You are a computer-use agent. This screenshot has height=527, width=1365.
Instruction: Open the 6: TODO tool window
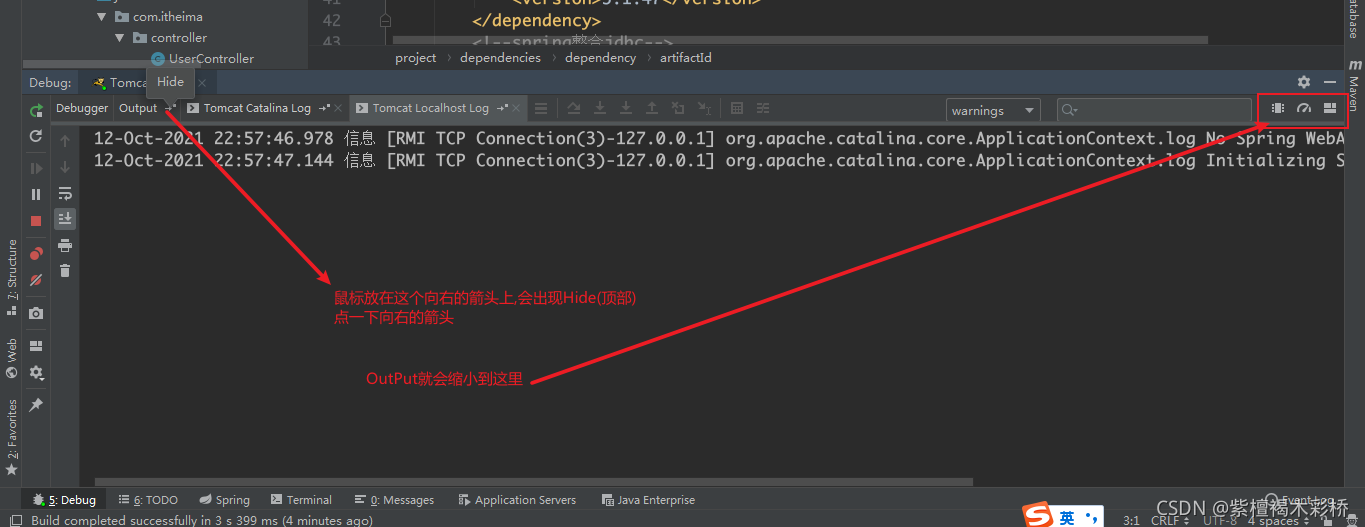[148, 500]
